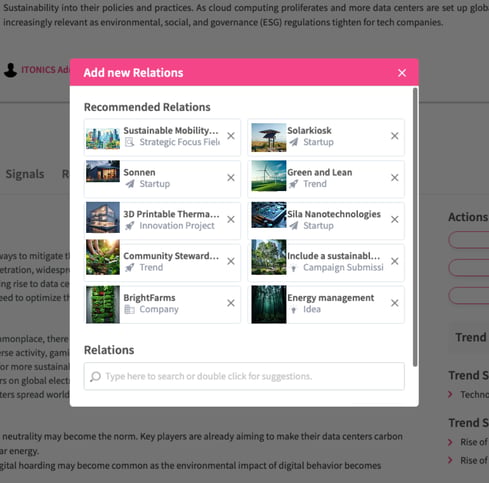Select the Community Steward title
Viewport: 489px width, 483px height.
click(x=171, y=256)
